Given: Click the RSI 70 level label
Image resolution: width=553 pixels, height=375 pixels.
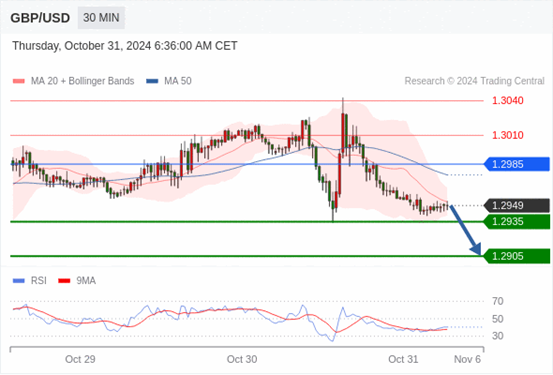Looking at the screenshot, I should coord(498,301).
